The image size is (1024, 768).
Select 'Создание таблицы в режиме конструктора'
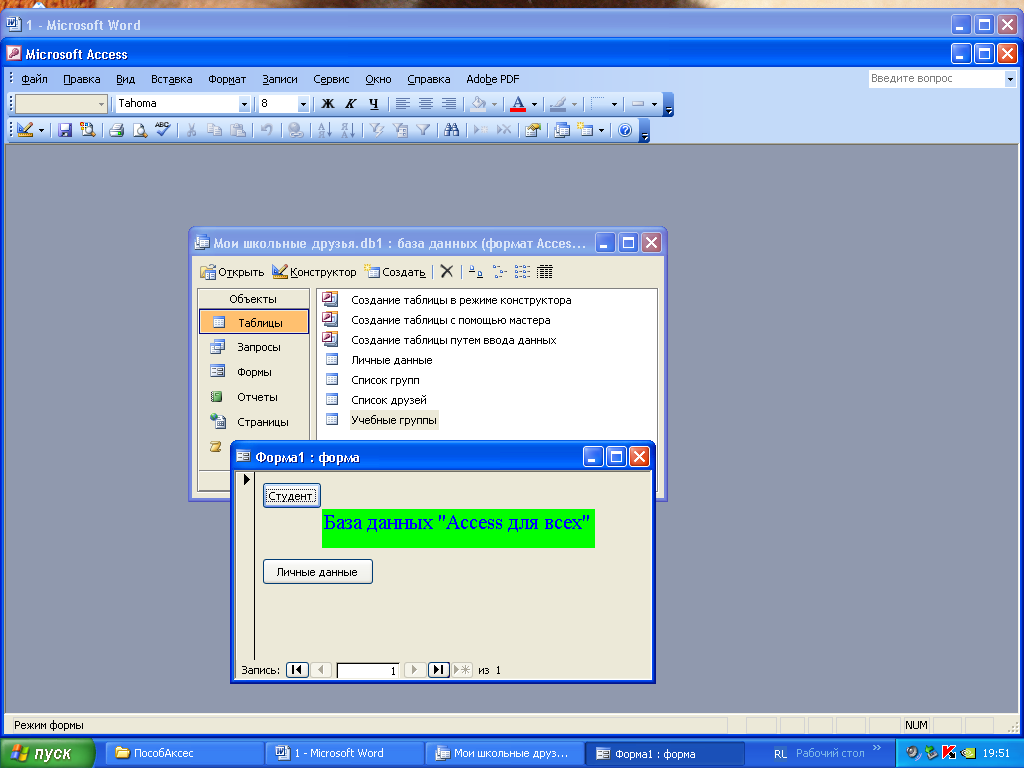point(461,300)
